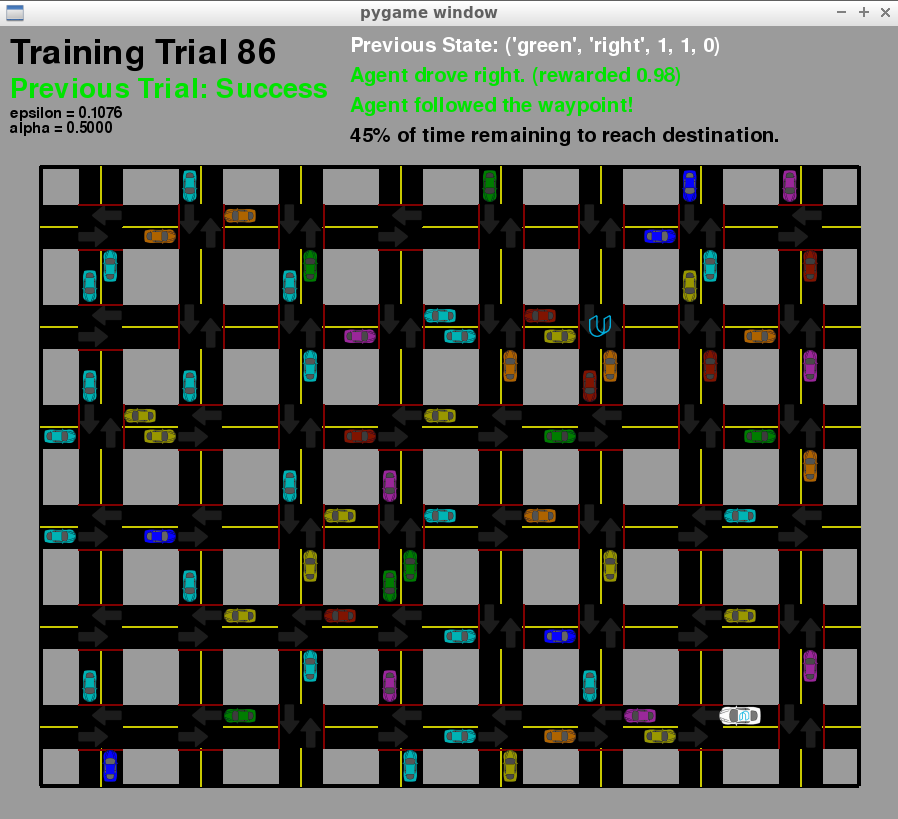The height and width of the screenshot is (819, 898).
Task: Click the blue car at grid's bottom-left edge
Action: pos(110,766)
